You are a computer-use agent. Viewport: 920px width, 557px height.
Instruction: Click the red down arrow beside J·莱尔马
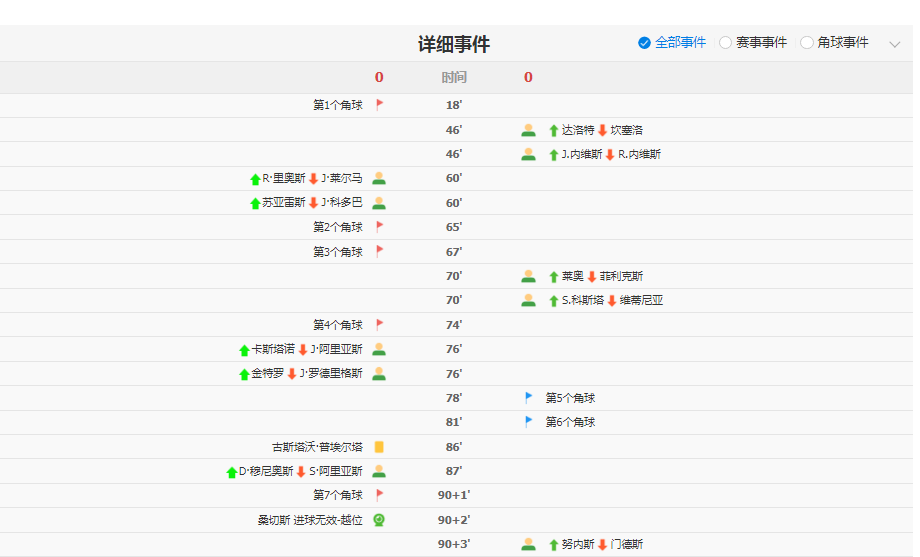(x=313, y=179)
